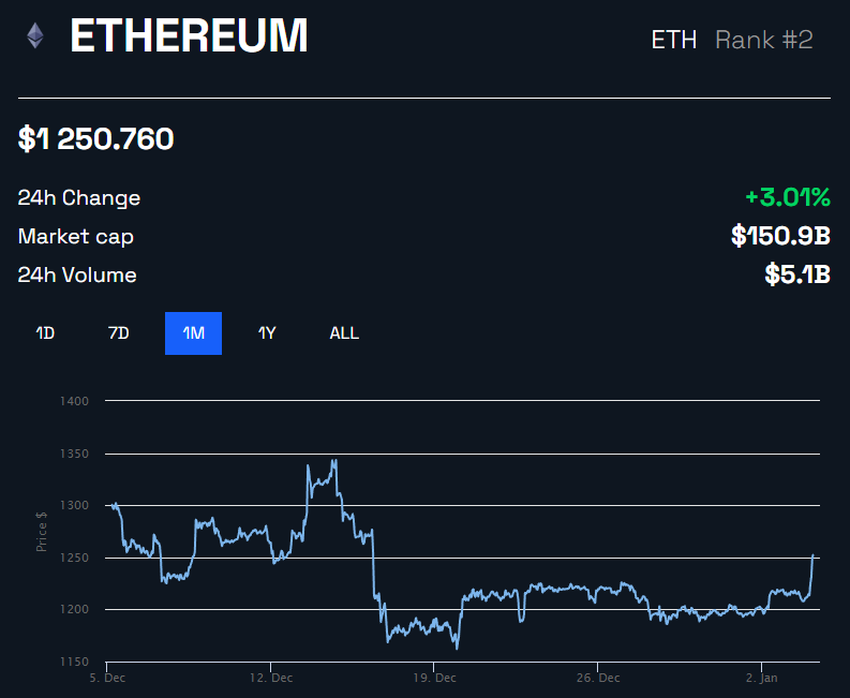Click the Price $ axis title
850x698 pixels.
coord(41,532)
